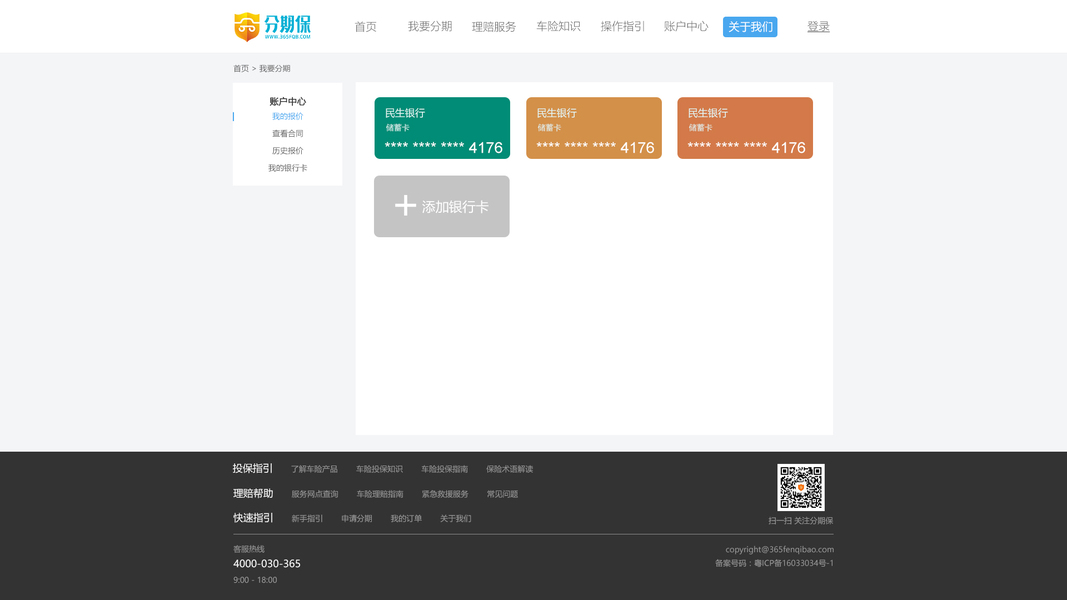Click 扫一扫 关注分期保 caption

click(x=800, y=520)
